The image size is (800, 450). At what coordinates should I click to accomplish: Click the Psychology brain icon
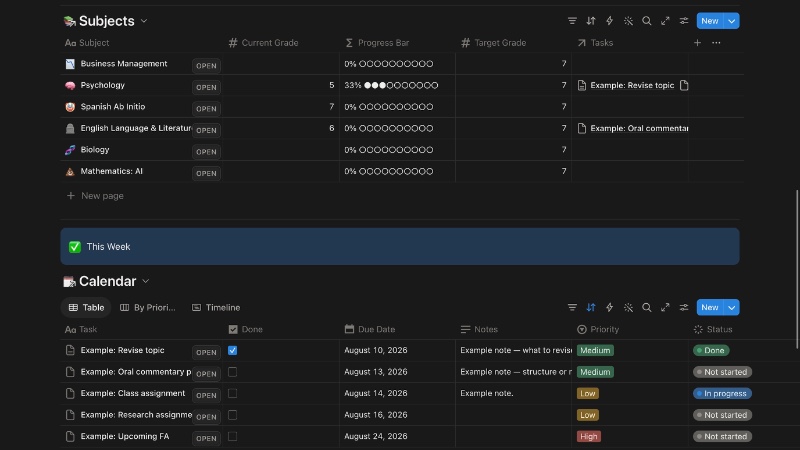click(70, 85)
